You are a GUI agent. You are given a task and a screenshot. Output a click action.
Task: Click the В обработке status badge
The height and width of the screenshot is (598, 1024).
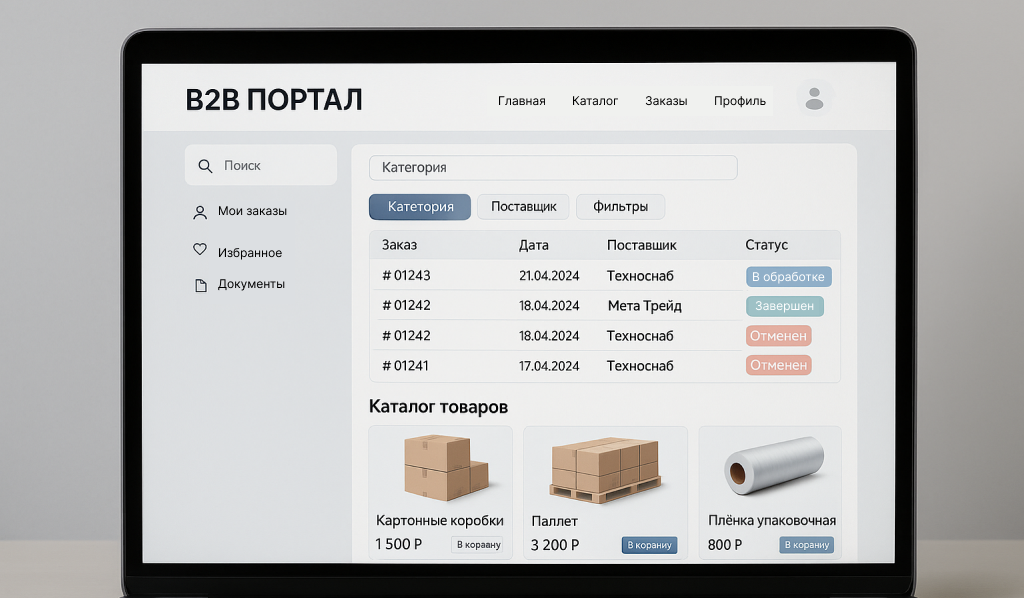coord(788,277)
